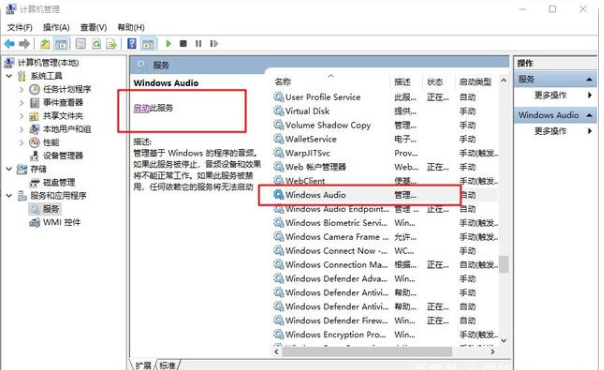Select 设备管理器 in the tree
The width and height of the screenshot is (604, 370).
click(x=63, y=156)
